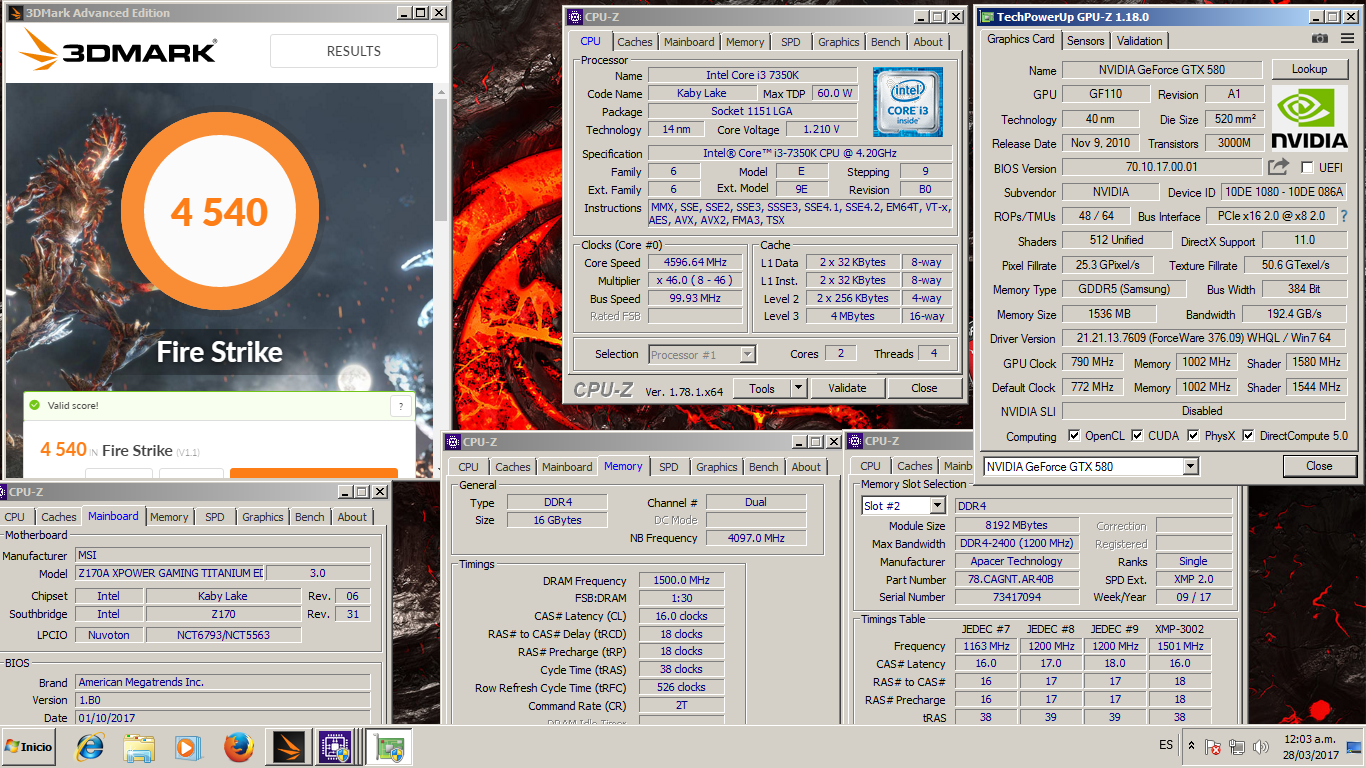Toggle the UEFI checkbox

coord(1306,168)
